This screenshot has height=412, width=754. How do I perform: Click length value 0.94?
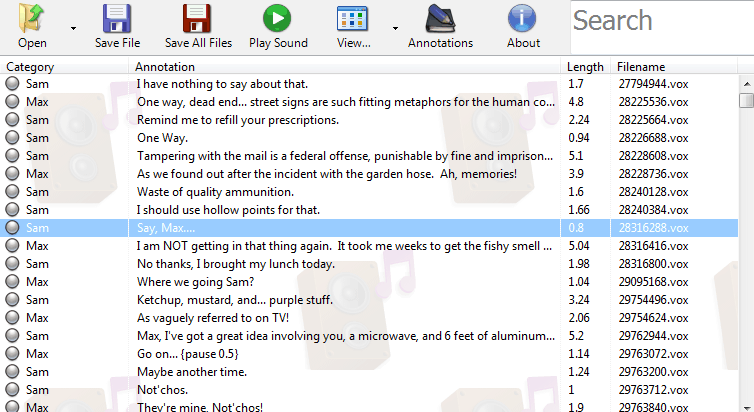578,138
